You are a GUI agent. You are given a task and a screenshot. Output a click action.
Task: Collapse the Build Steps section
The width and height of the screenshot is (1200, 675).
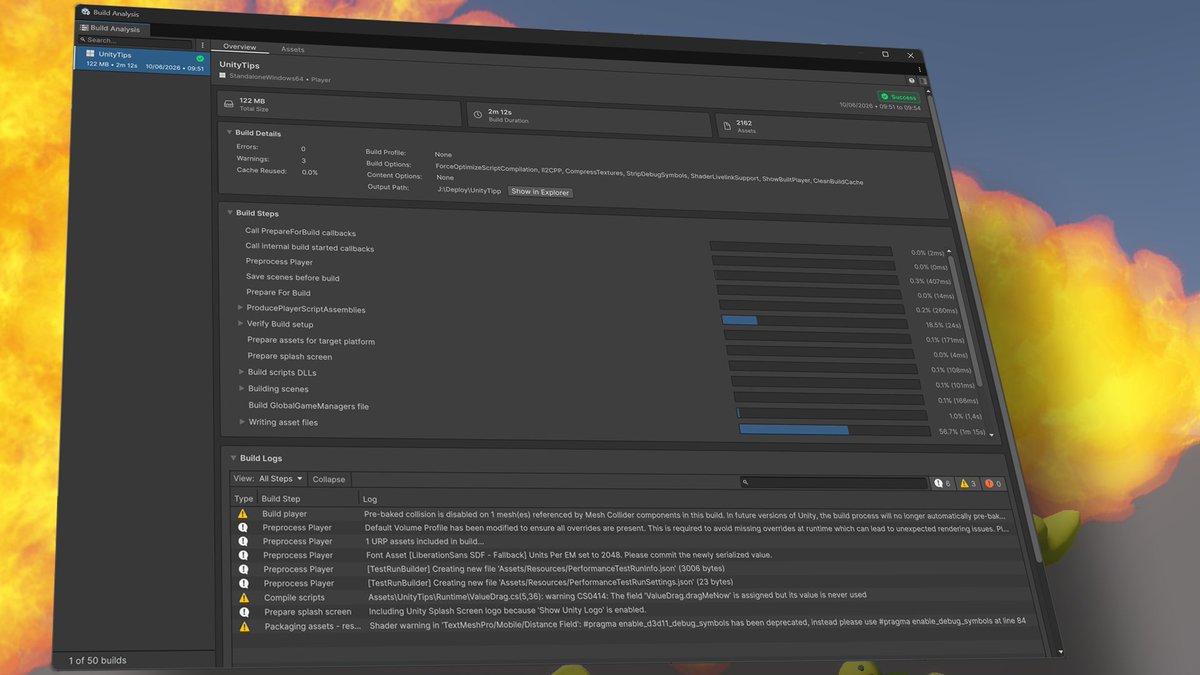point(230,212)
